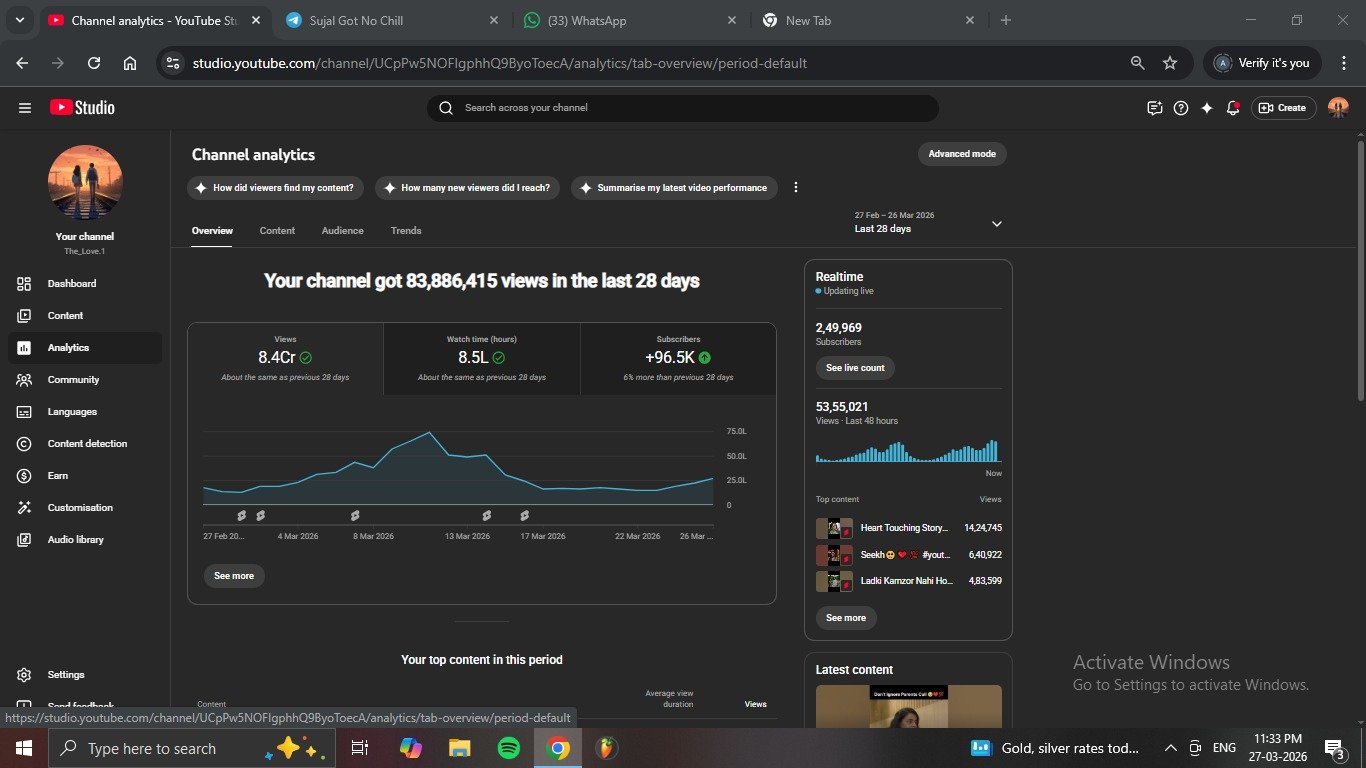This screenshot has width=1366, height=768.
Task: Click the See live count button
Action: tap(855, 368)
